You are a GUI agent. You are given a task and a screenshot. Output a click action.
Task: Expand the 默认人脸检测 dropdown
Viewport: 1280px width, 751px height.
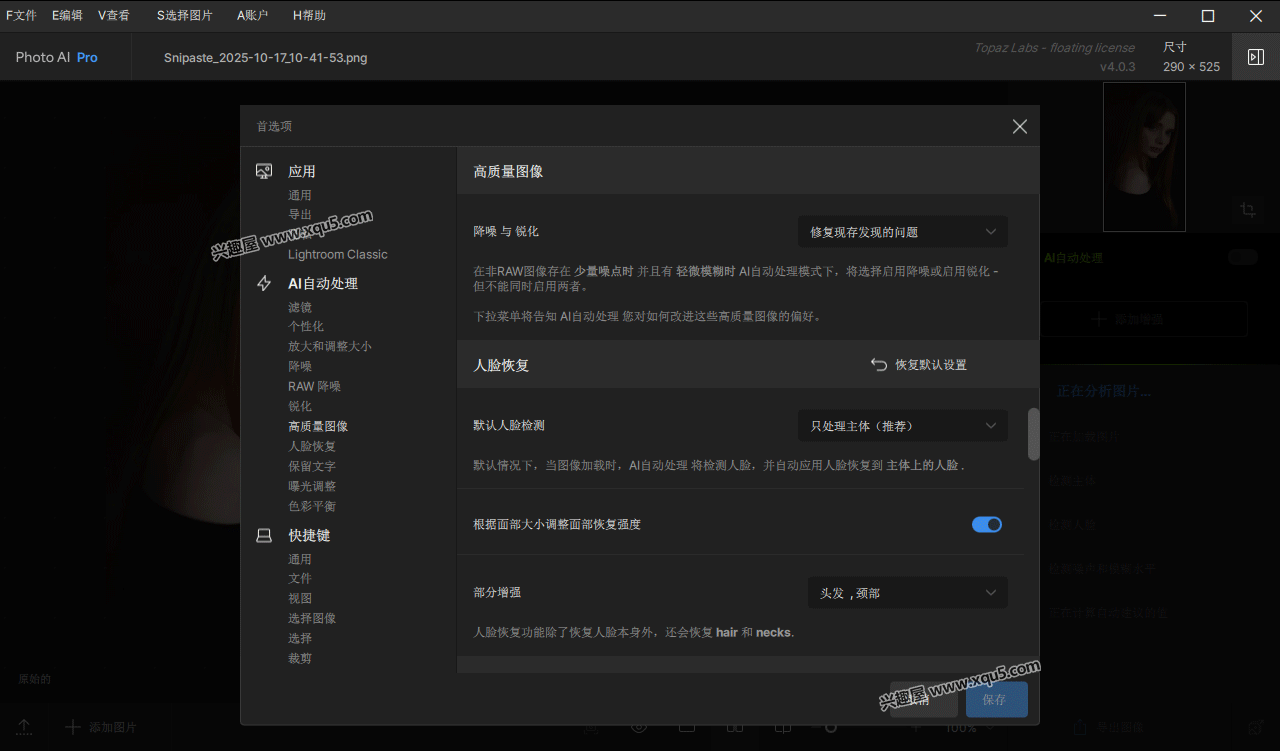click(902, 426)
